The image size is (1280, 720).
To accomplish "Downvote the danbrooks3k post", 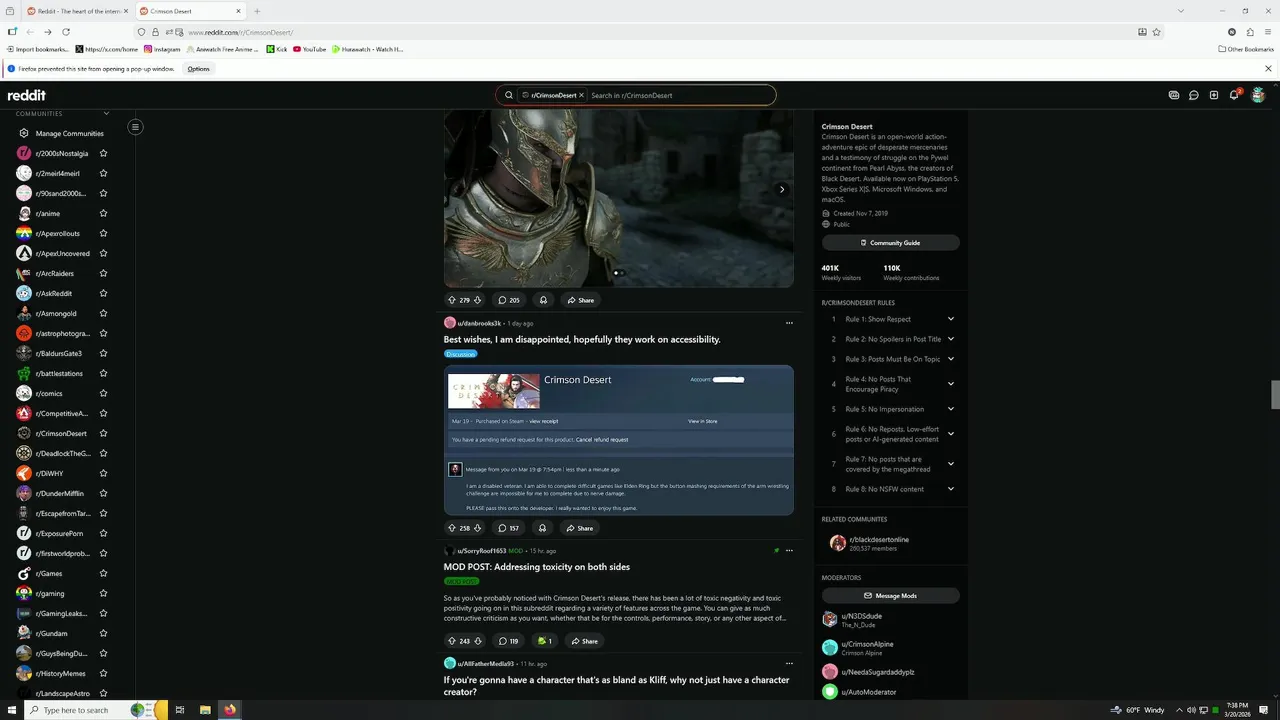I will [x=478, y=528].
